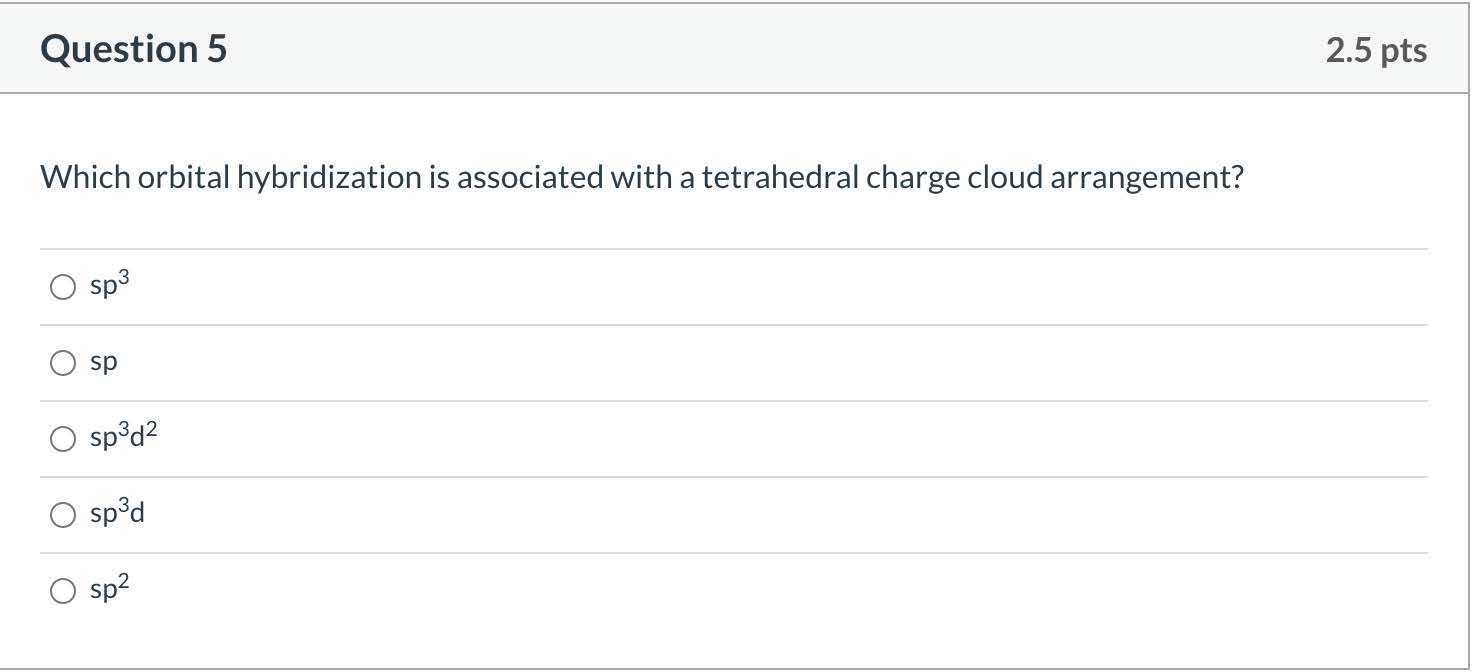Click the word "Which" starting the question
The image size is (1480, 672).
(x=85, y=178)
